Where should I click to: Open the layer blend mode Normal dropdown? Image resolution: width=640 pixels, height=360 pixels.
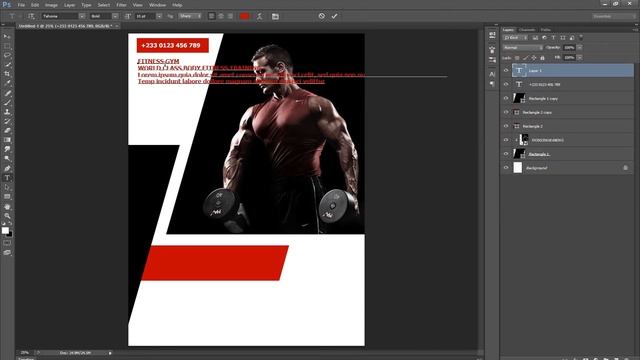point(523,48)
